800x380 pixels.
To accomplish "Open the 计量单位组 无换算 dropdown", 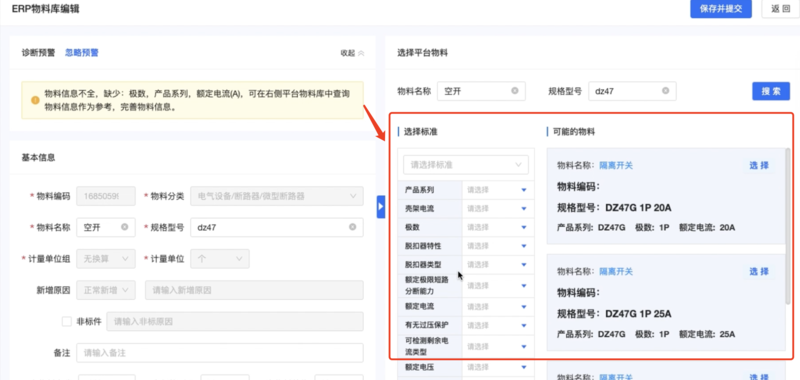I will pos(106,259).
